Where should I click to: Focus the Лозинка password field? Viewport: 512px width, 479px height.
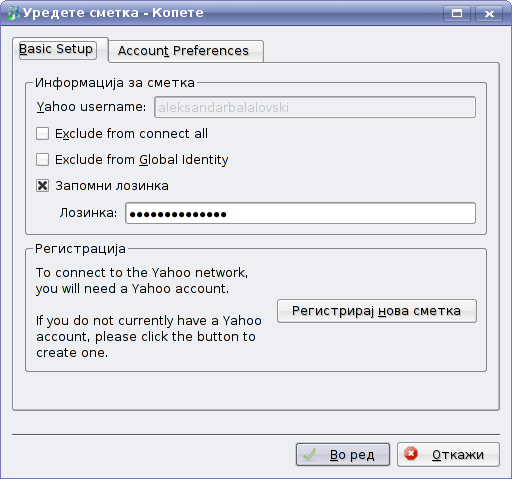pyautogui.click(x=300, y=213)
